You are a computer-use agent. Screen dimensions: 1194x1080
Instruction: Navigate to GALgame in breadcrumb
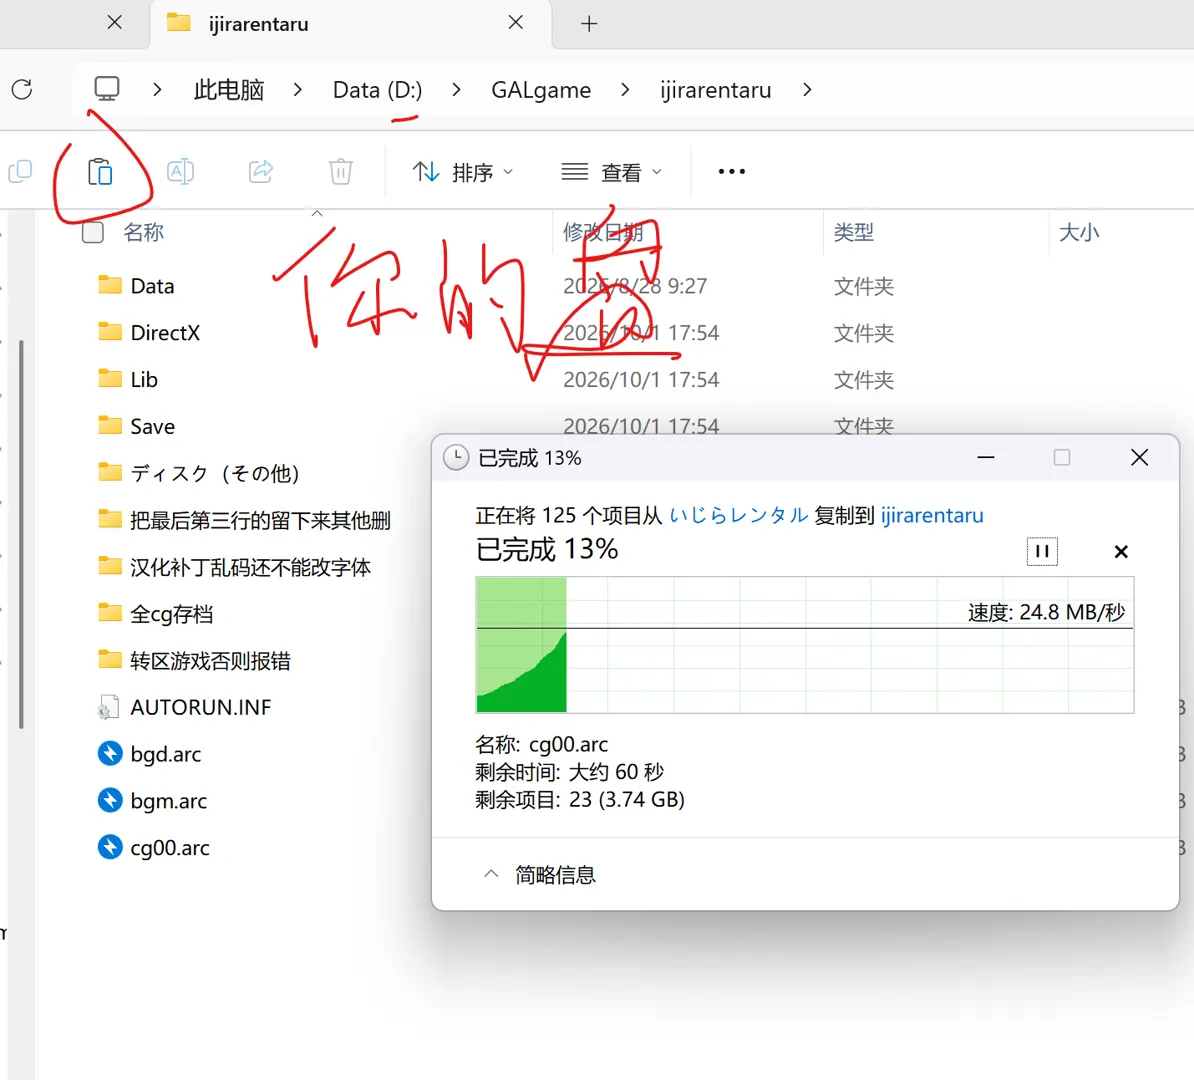click(541, 90)
